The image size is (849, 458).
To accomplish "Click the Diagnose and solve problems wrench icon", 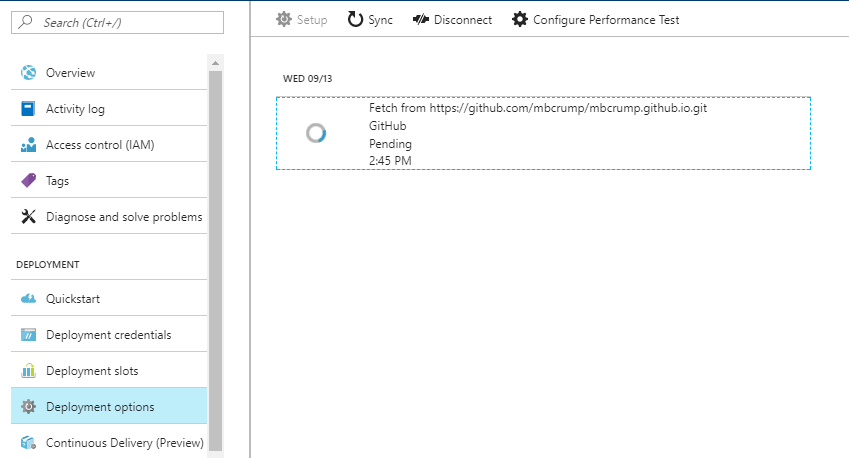I will pos(29,217).
